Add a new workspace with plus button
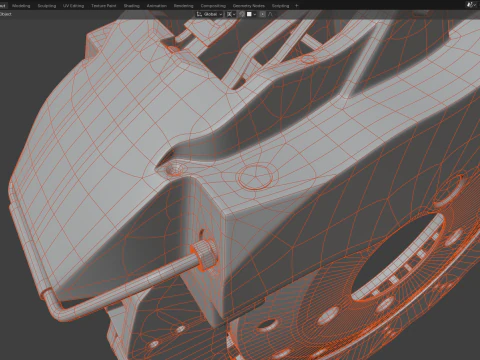 [x=297, y=6]
